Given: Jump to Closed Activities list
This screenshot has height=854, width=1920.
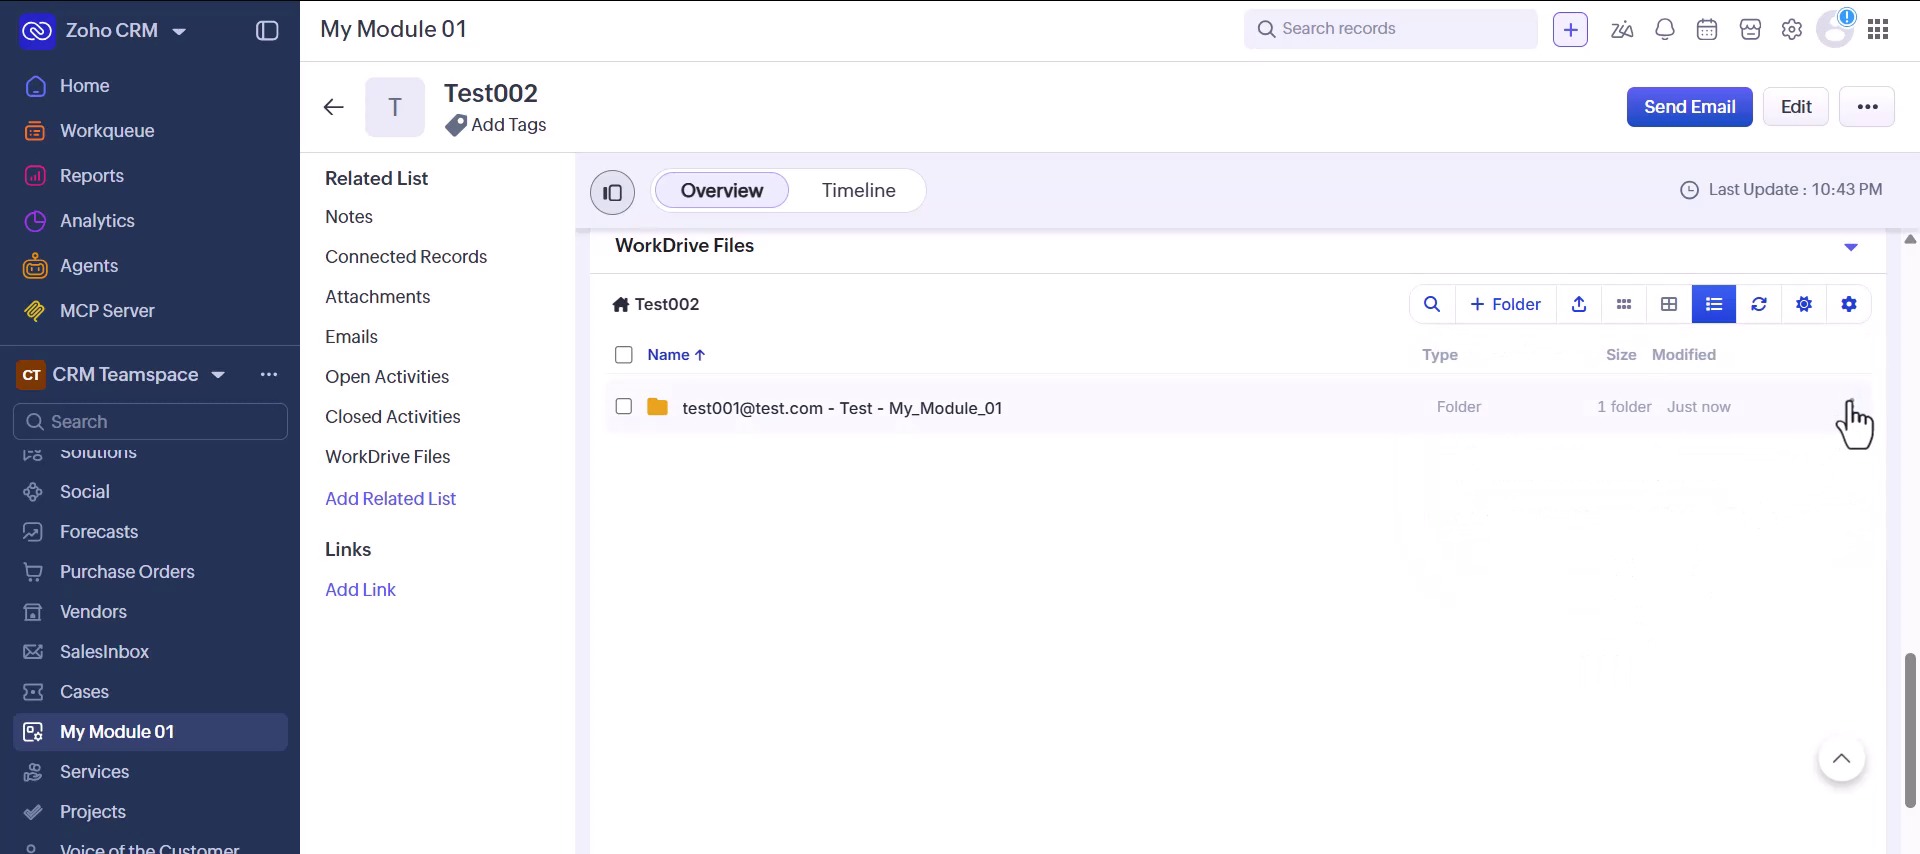Looking at the screenshot, I should point(392,417).
